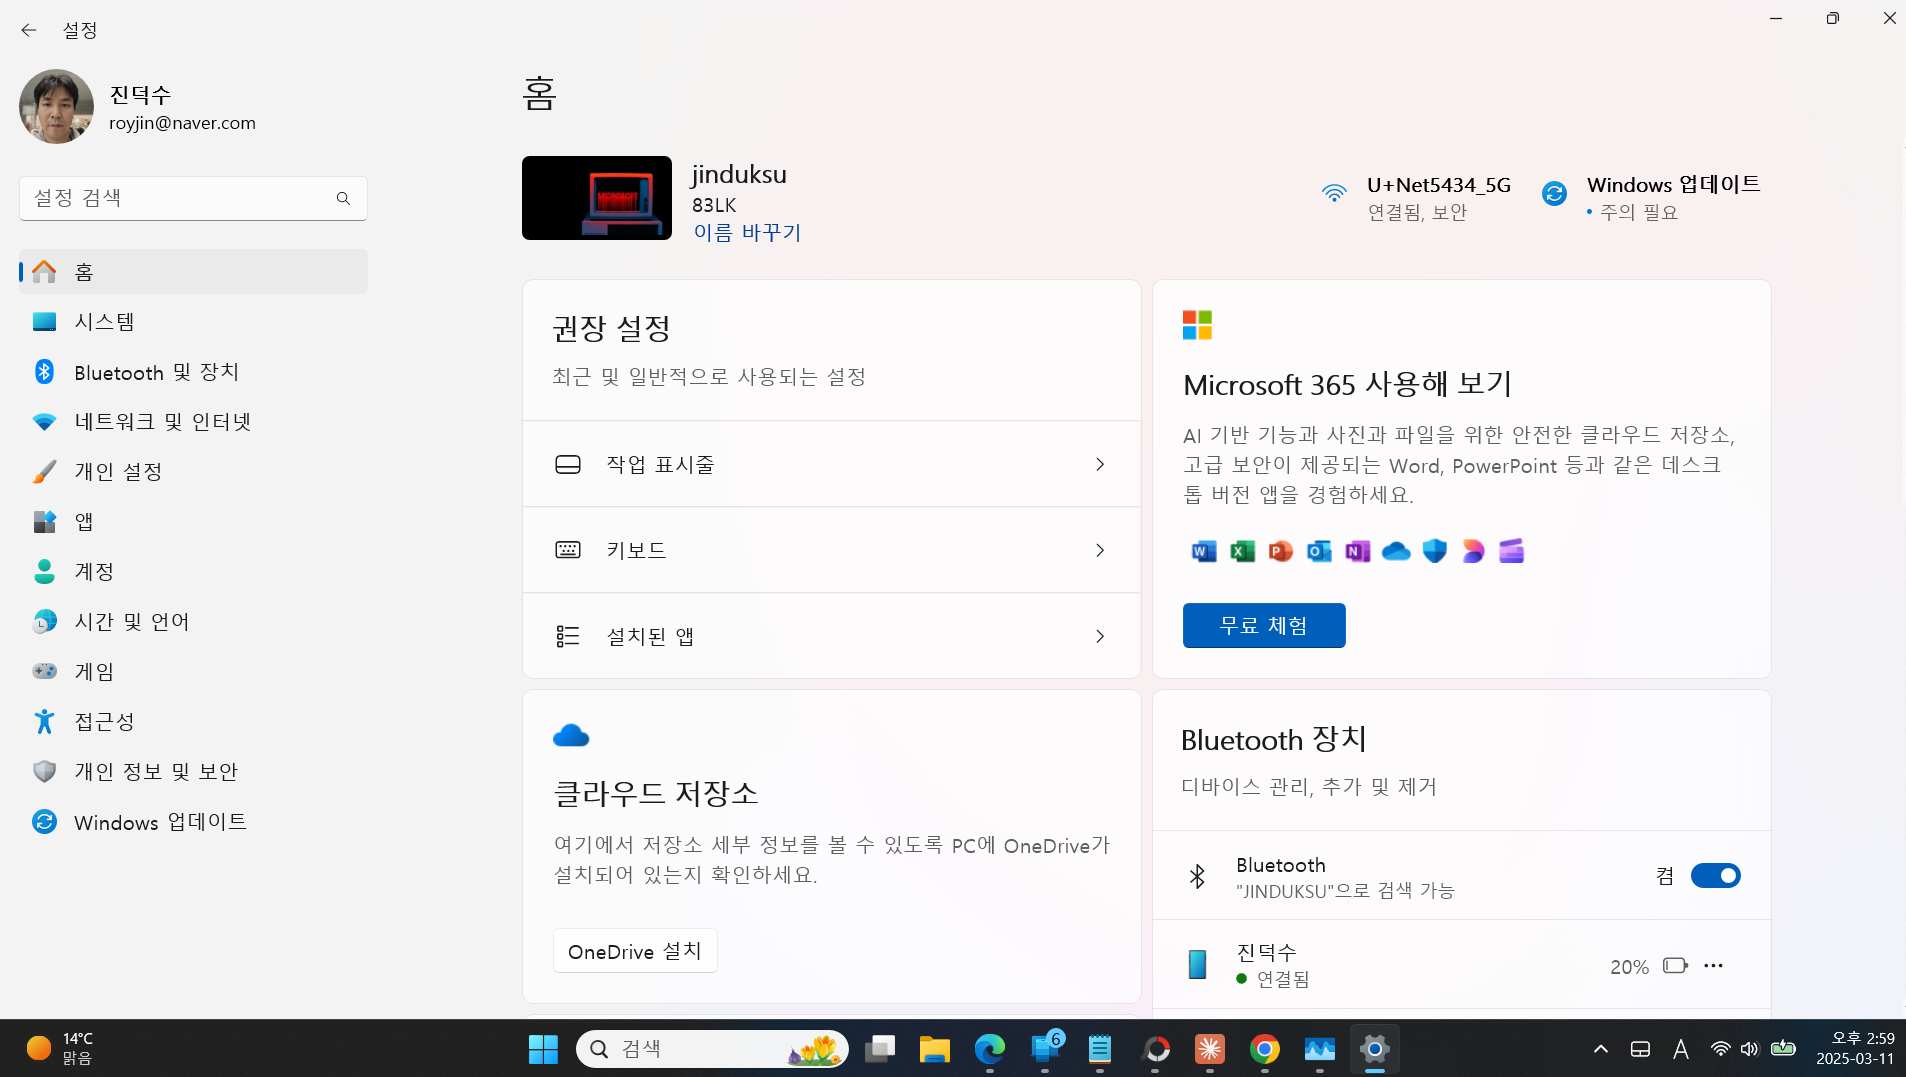Open the 설치된 앱 chevron
The height and width of the screenshot is (1077, 1906).
[x=1100, y=636]
